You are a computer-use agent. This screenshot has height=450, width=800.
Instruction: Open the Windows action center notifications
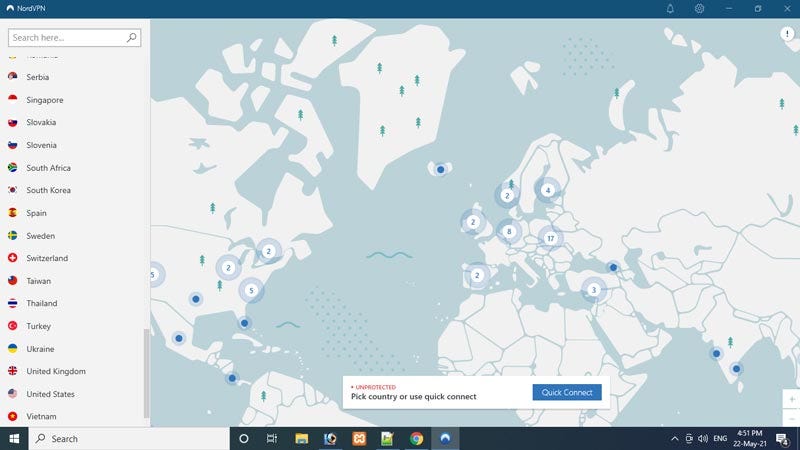(x=782, y=438)
